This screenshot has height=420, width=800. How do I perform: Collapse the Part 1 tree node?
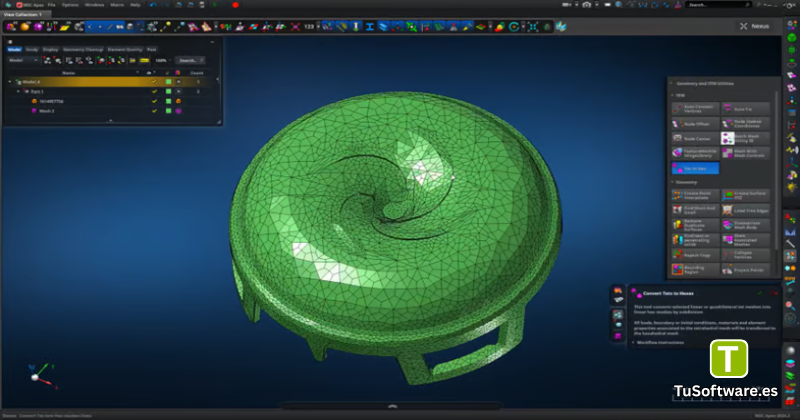18,91
